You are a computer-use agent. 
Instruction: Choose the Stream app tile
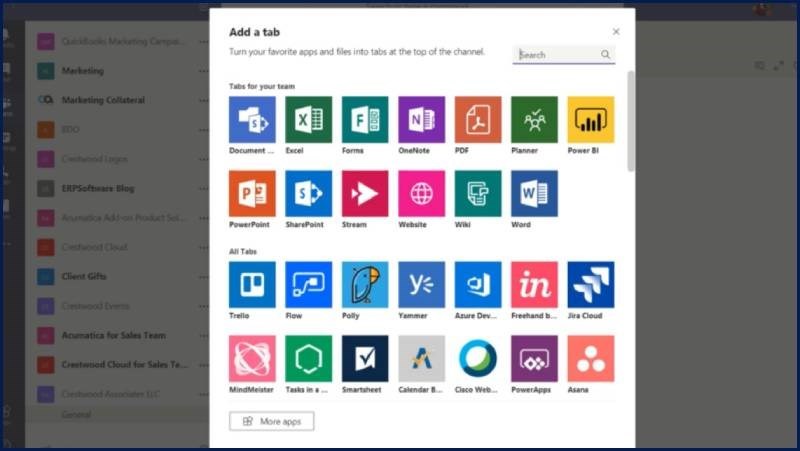click(x=365, y=193)
